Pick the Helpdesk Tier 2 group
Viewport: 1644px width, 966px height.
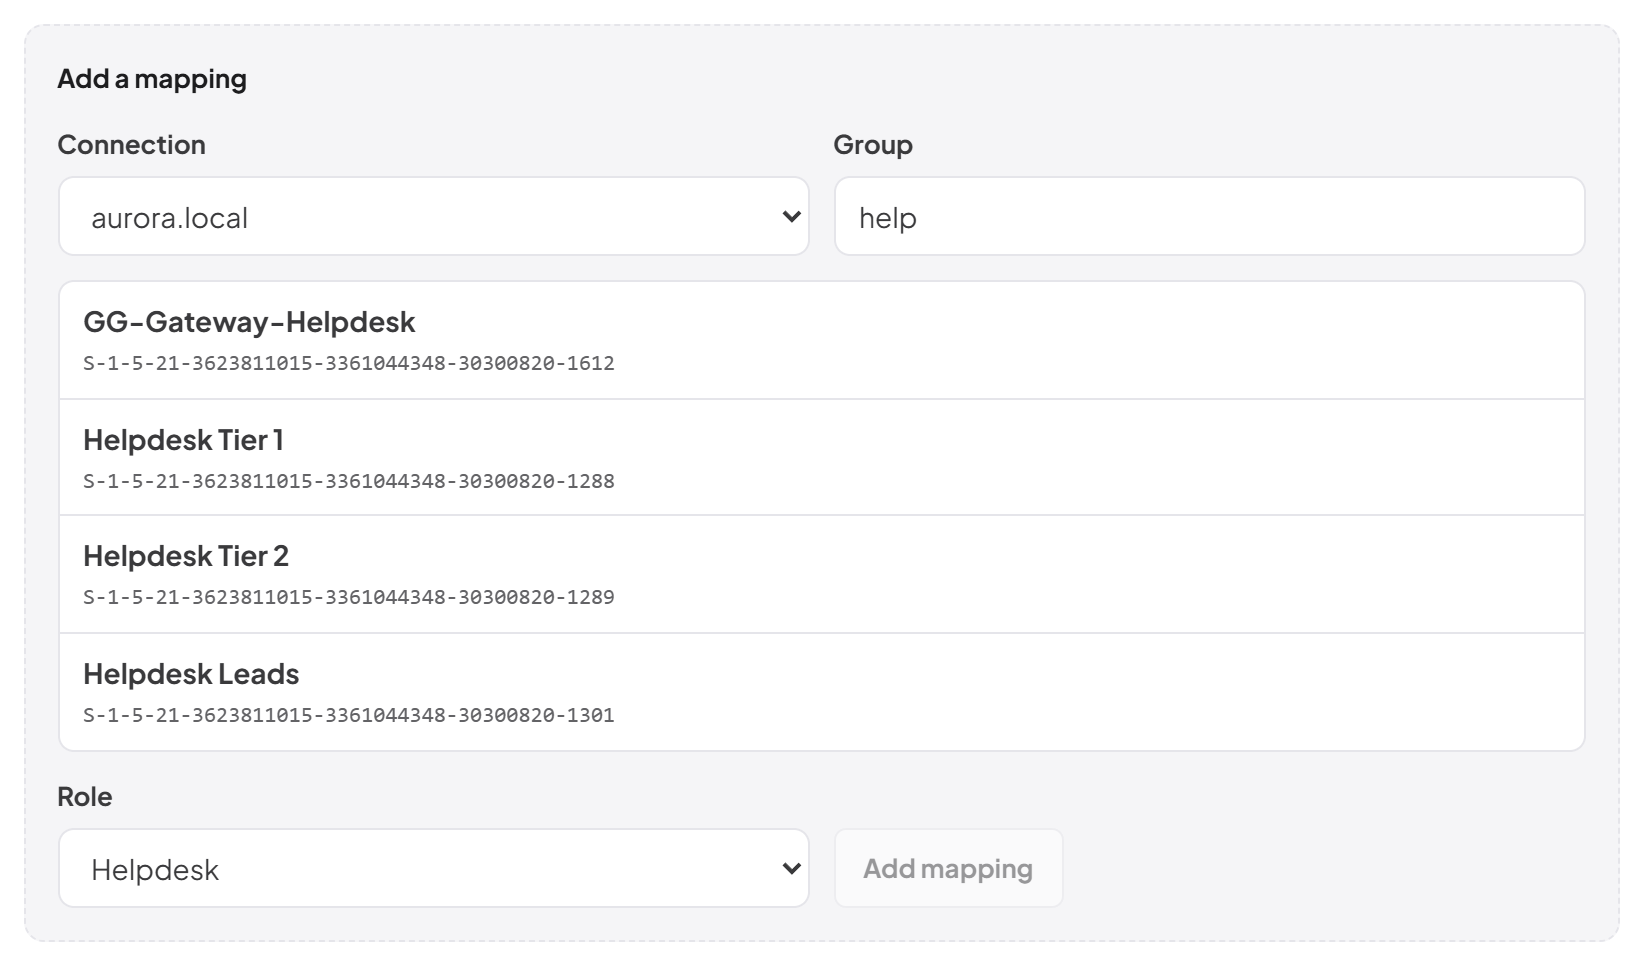[x=822, y=575]
